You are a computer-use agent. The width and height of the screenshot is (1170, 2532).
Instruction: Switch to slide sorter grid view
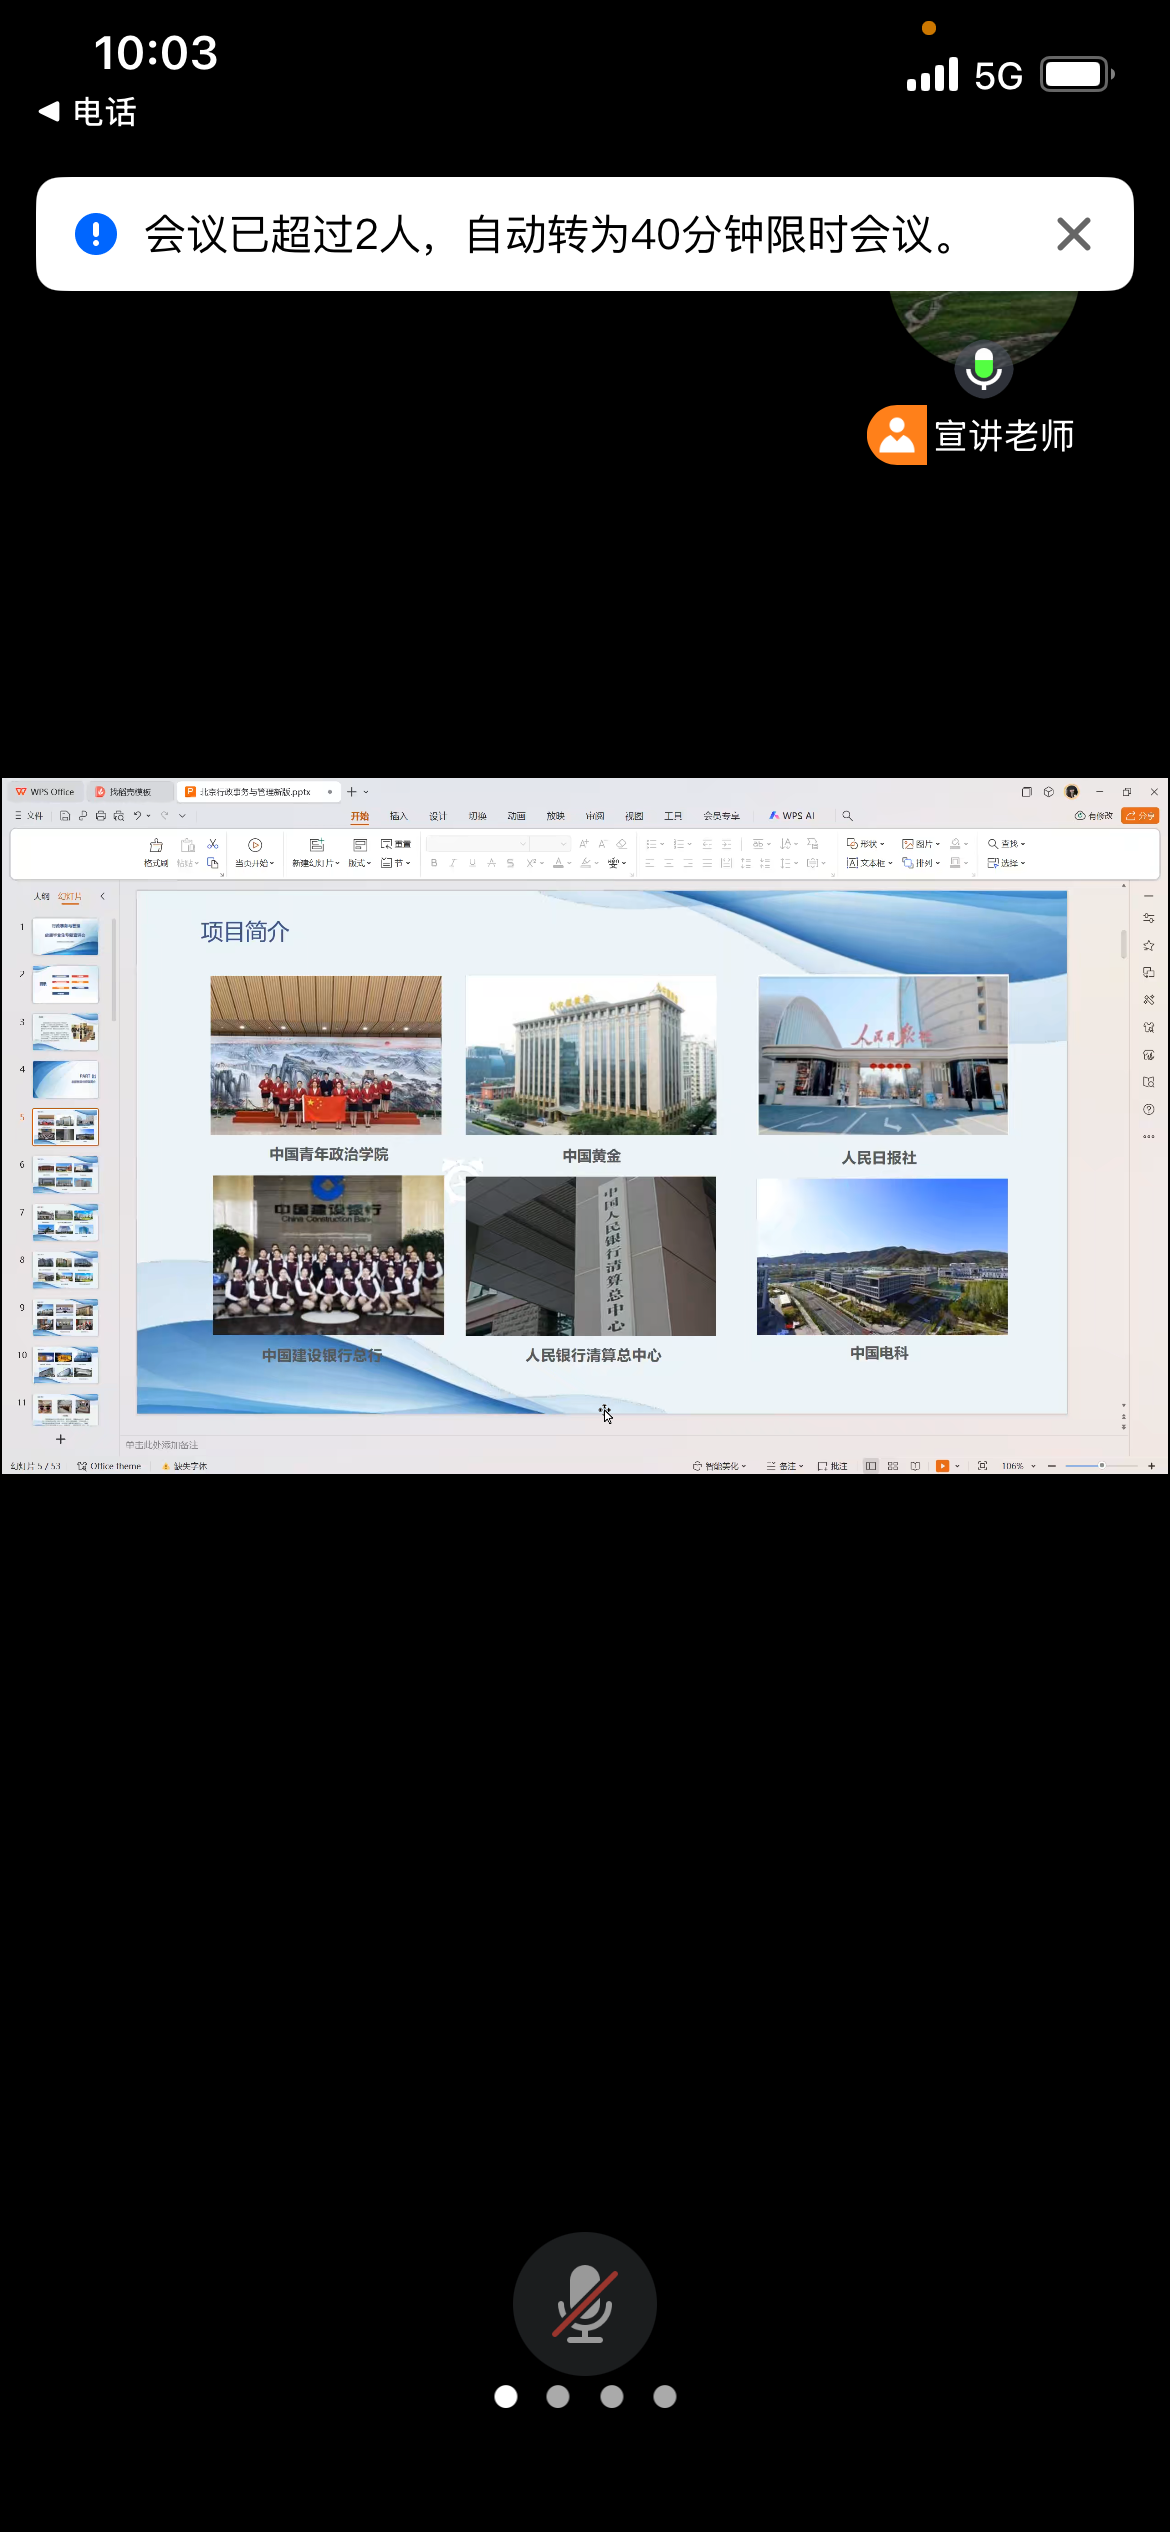893,1466
